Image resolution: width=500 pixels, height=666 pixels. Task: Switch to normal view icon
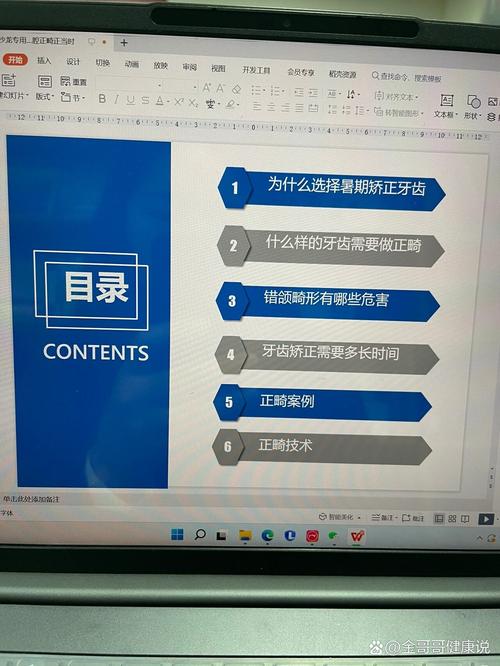point(439,518)
